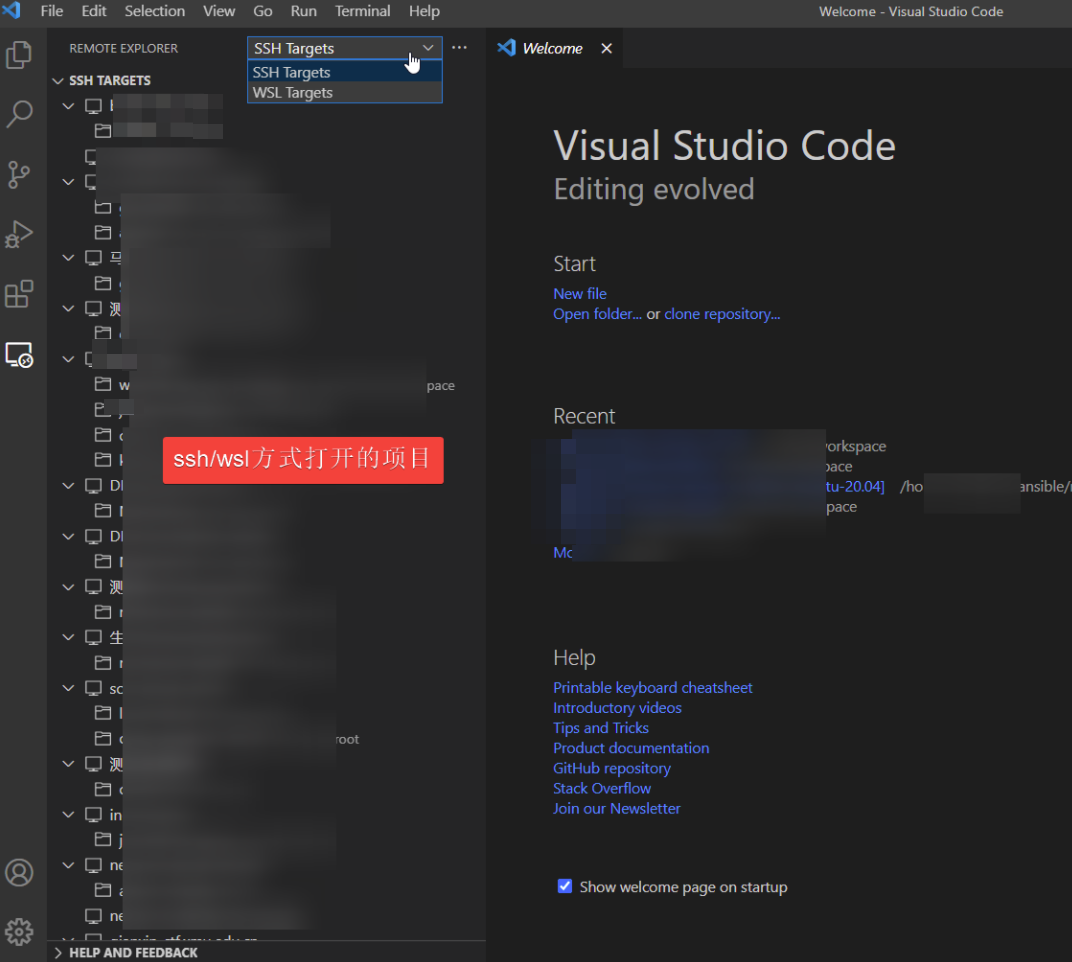Open the Accounts menu icon

point(19,872)
